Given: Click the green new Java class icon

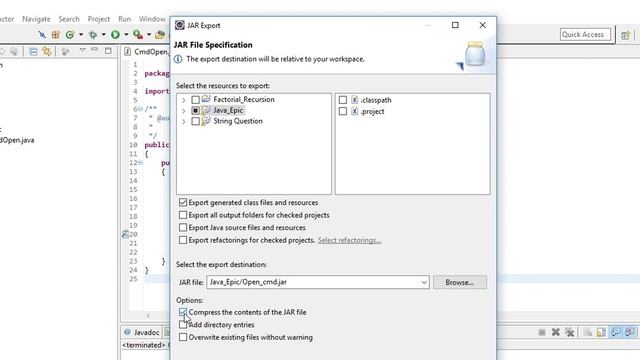Looking at the screenshot, I should 70,34.
